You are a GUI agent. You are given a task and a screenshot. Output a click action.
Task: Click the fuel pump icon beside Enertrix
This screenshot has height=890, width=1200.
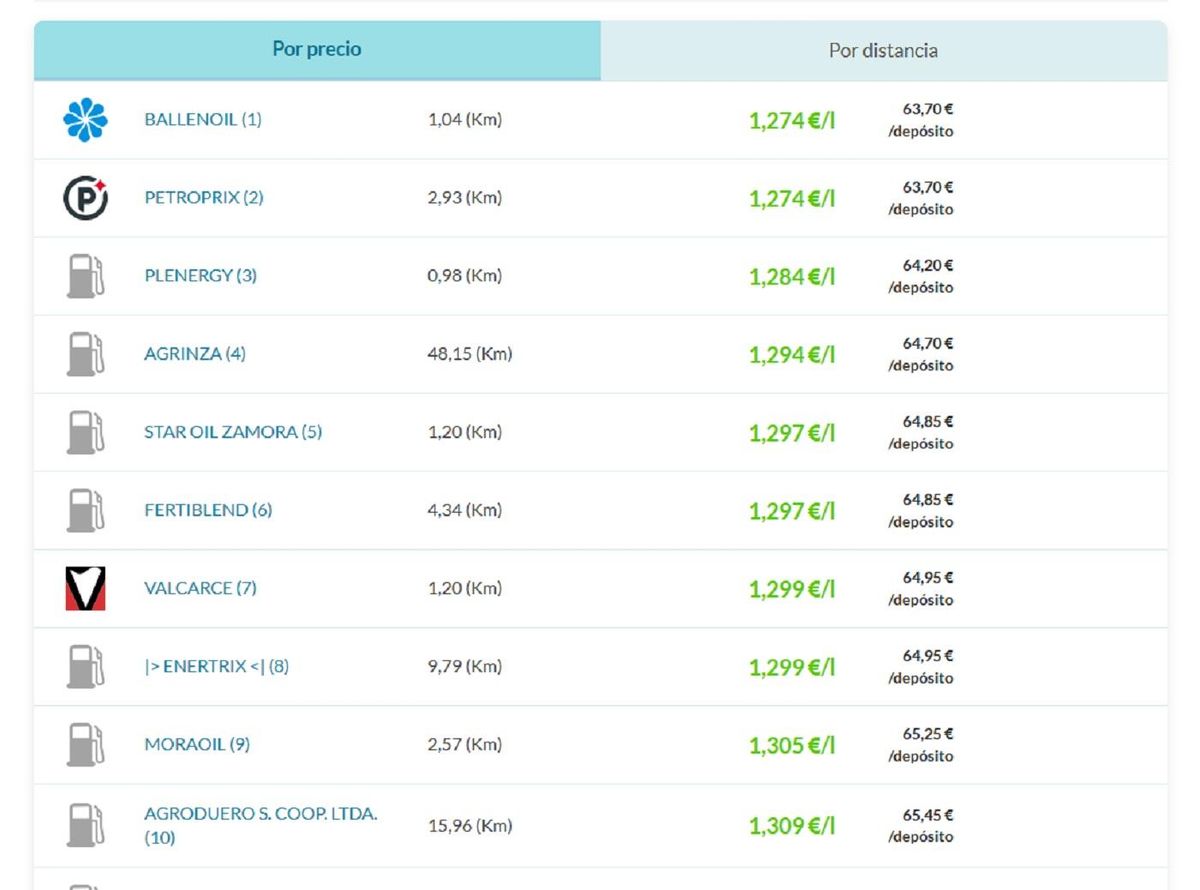[85, 666]
